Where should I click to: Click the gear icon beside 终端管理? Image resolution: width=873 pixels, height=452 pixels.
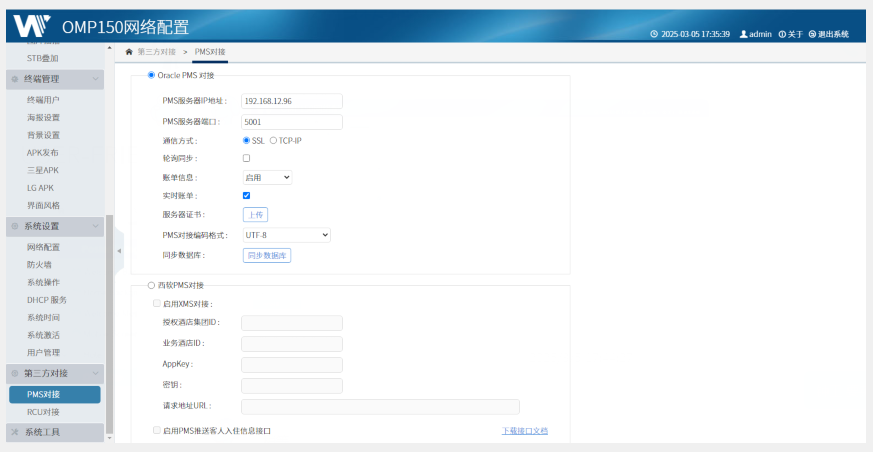15,79
